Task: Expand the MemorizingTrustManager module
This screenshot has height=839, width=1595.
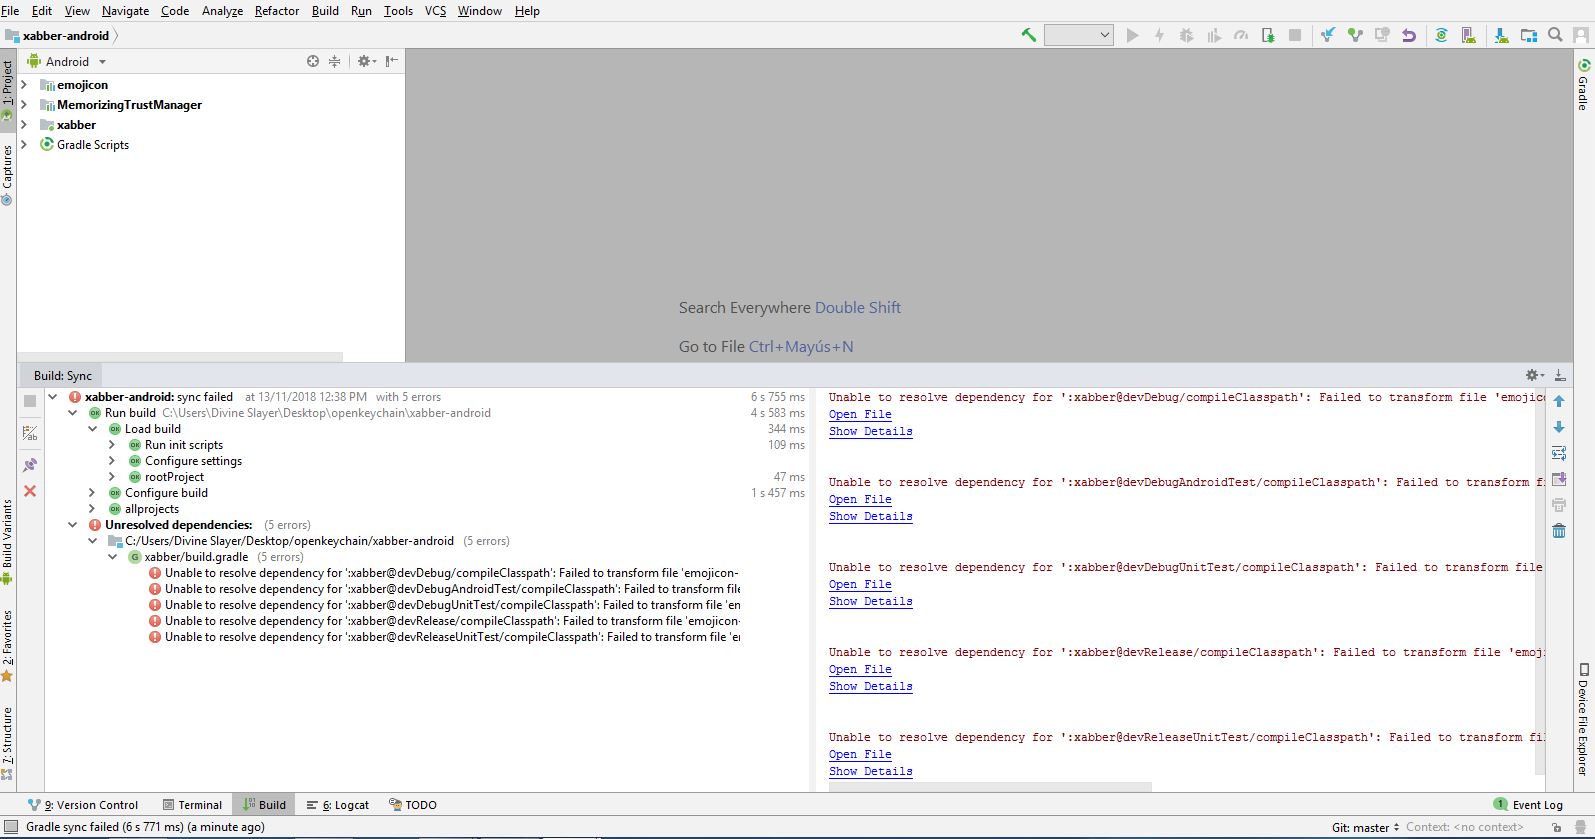Action: click(25, 105)
